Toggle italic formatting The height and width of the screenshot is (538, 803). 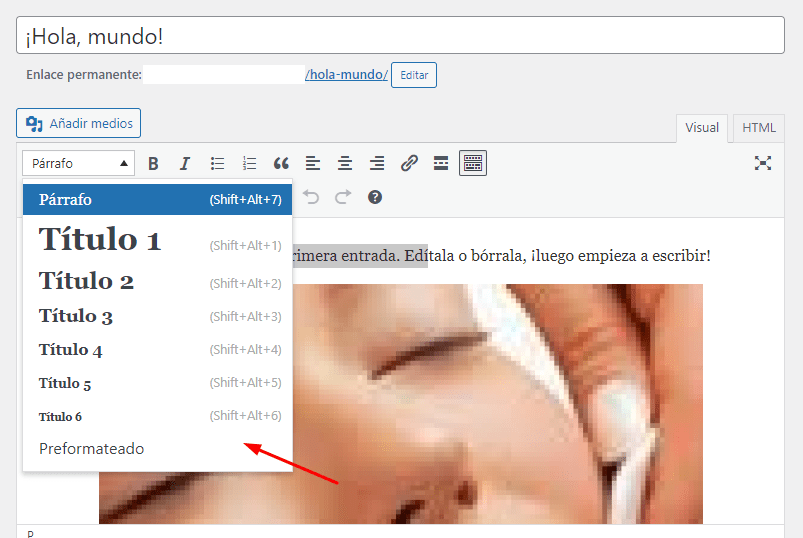[185, 163]
